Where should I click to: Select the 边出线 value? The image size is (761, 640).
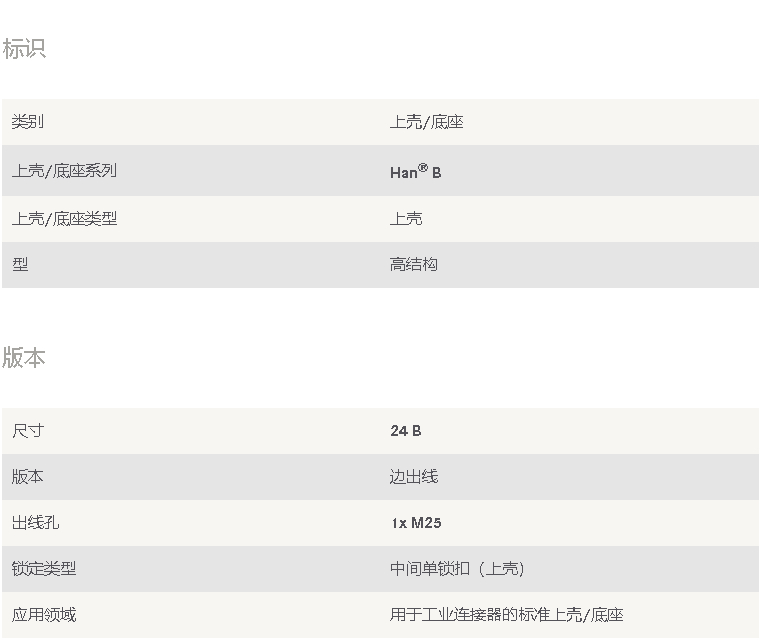click(x=414, y=477)
